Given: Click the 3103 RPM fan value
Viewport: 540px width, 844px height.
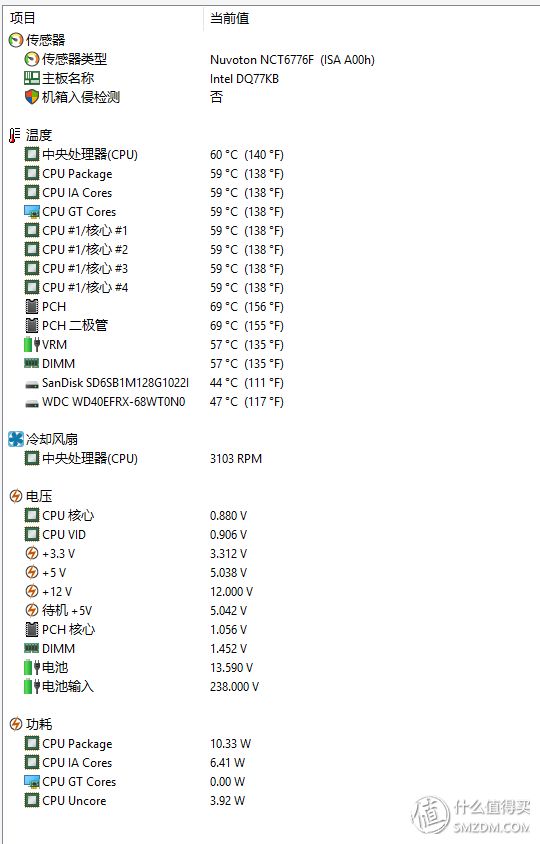Looking at the screenshot, I should coord(236,459).
